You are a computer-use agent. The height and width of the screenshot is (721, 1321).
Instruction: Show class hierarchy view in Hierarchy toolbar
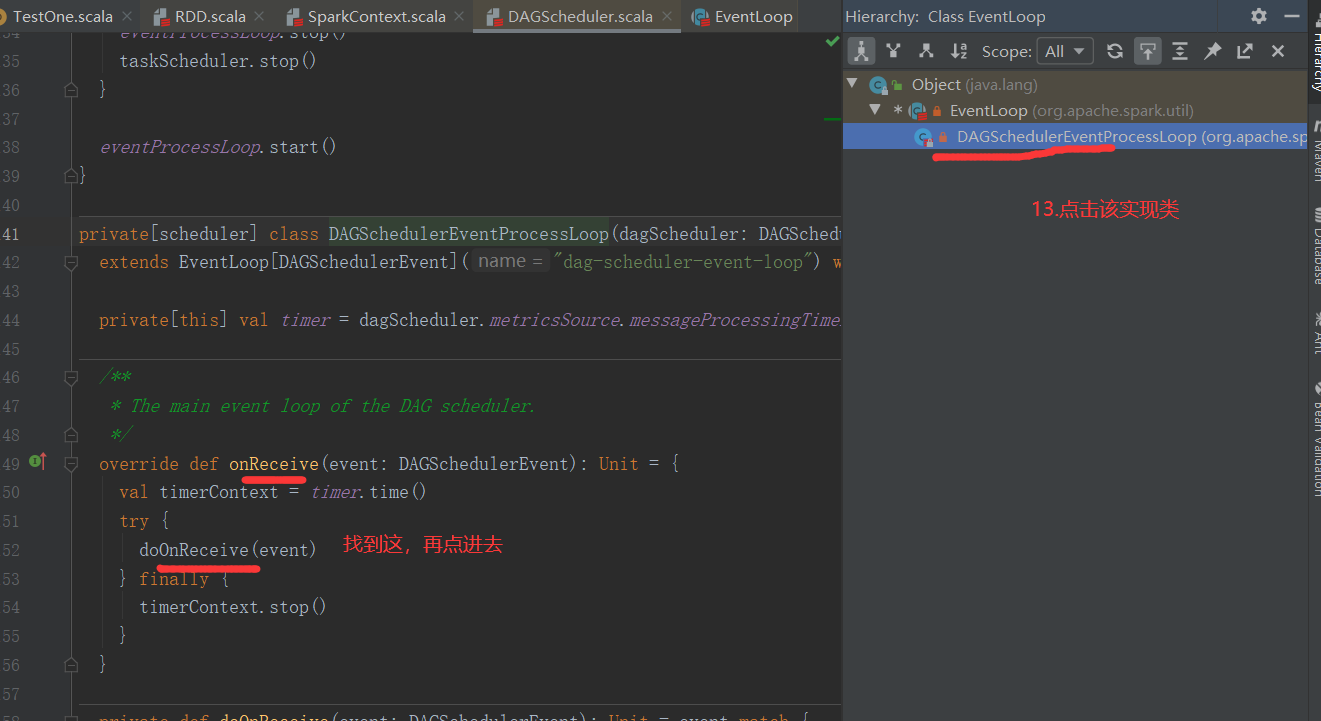[x=861, y=51]
